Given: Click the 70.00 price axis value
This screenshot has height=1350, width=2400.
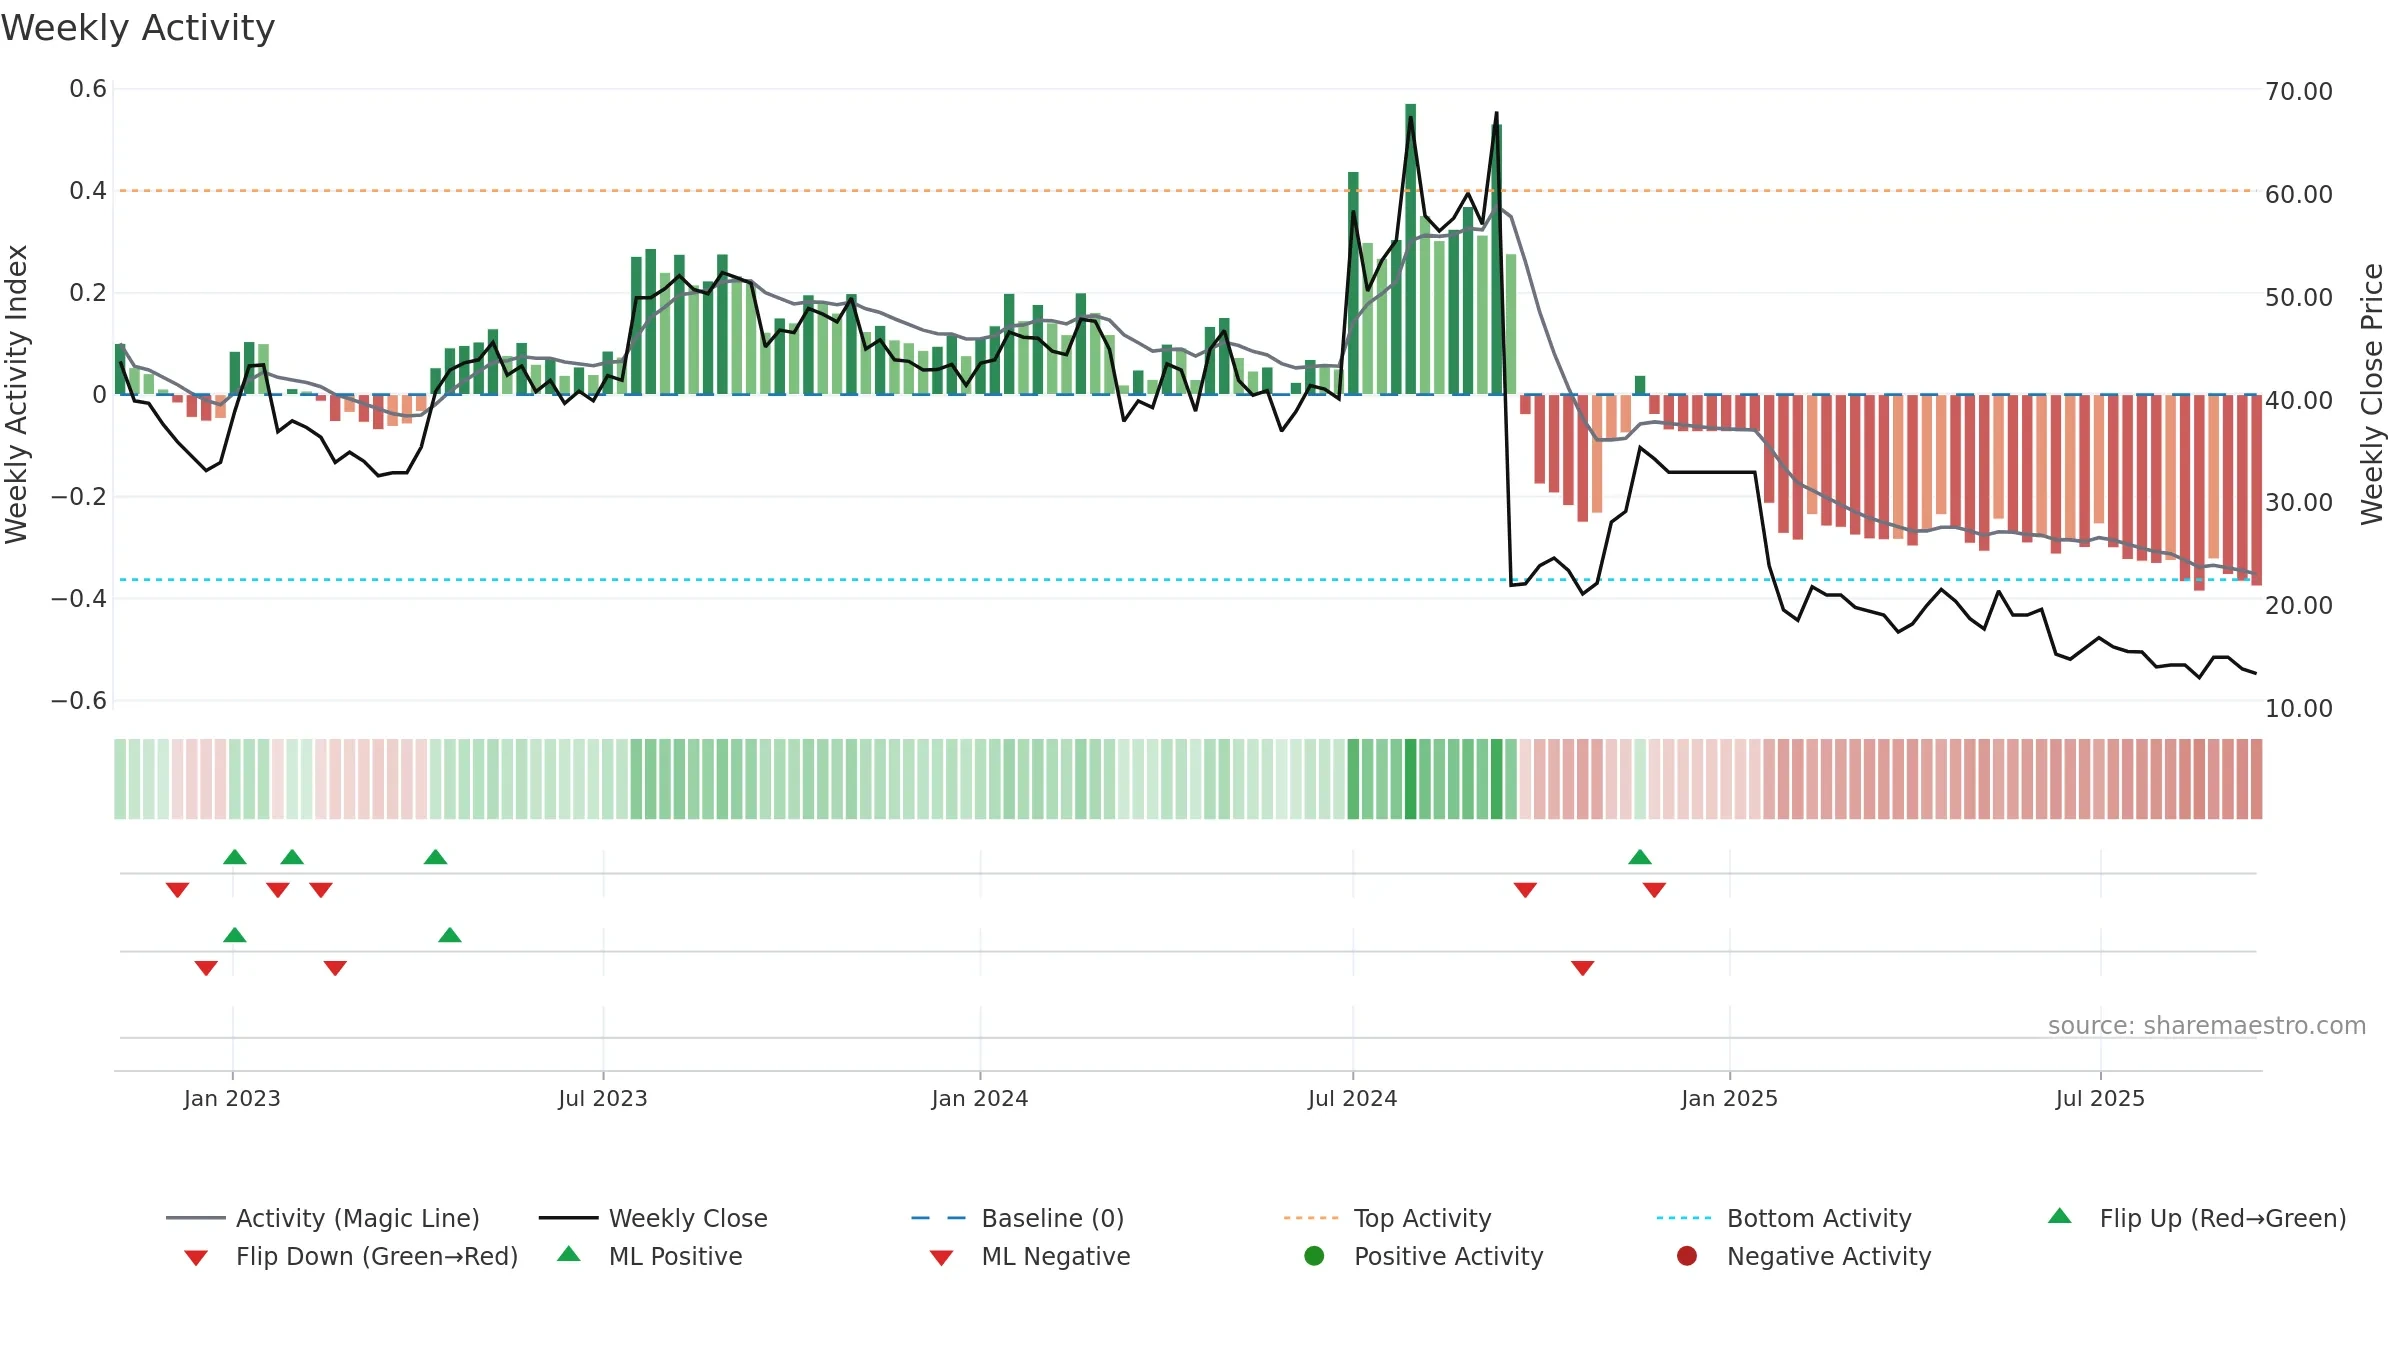Looking at the screenshot, I should pyautogui.click(x=2299, y=91).
